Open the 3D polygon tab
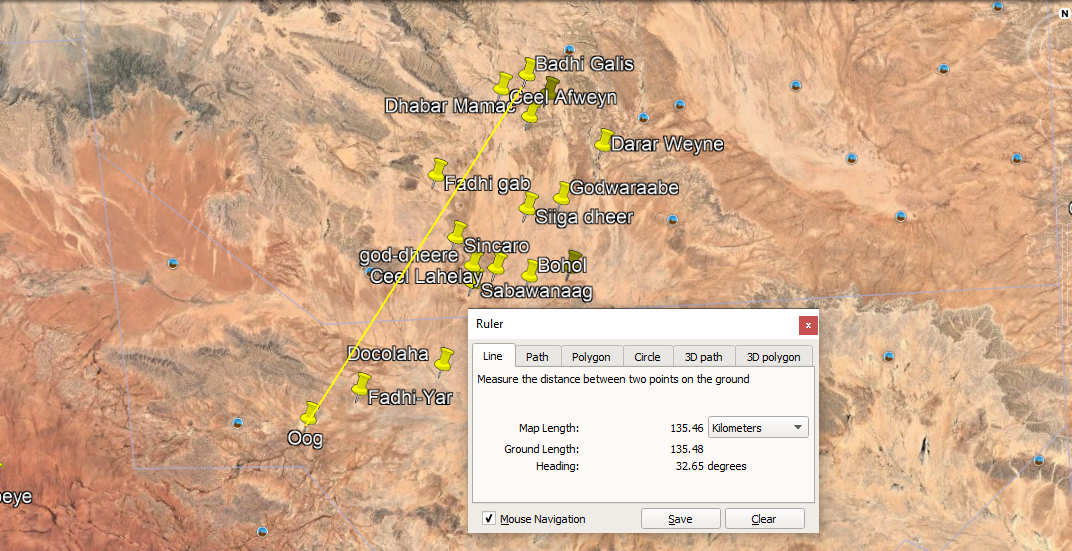1072x551 pixels. pyautogui.click(x=773, y=357)
